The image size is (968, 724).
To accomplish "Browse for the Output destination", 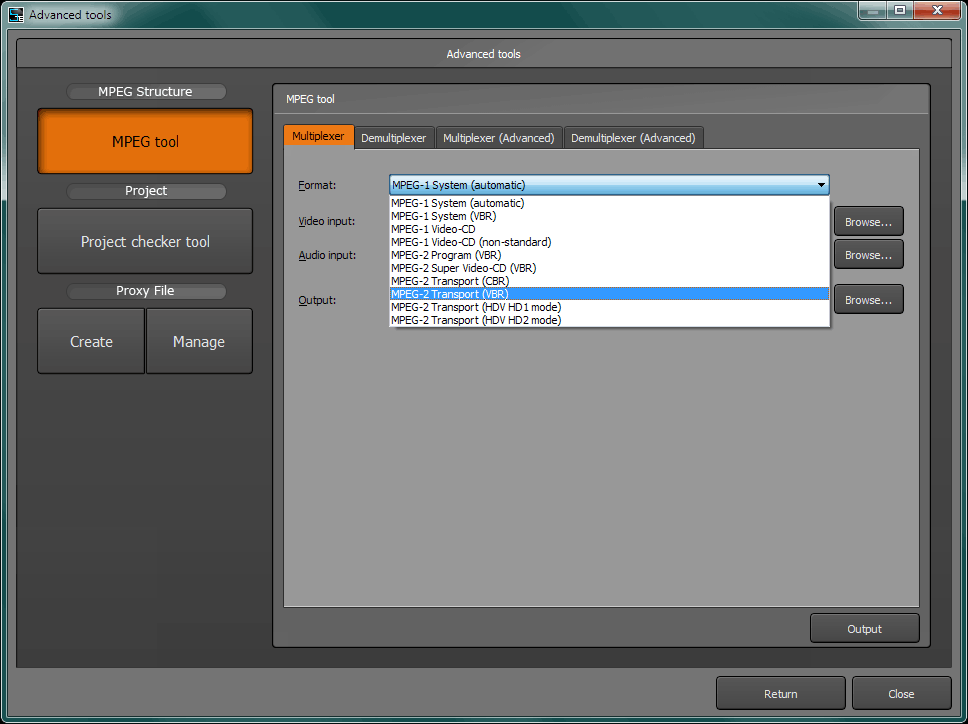I will click(868, 299).
